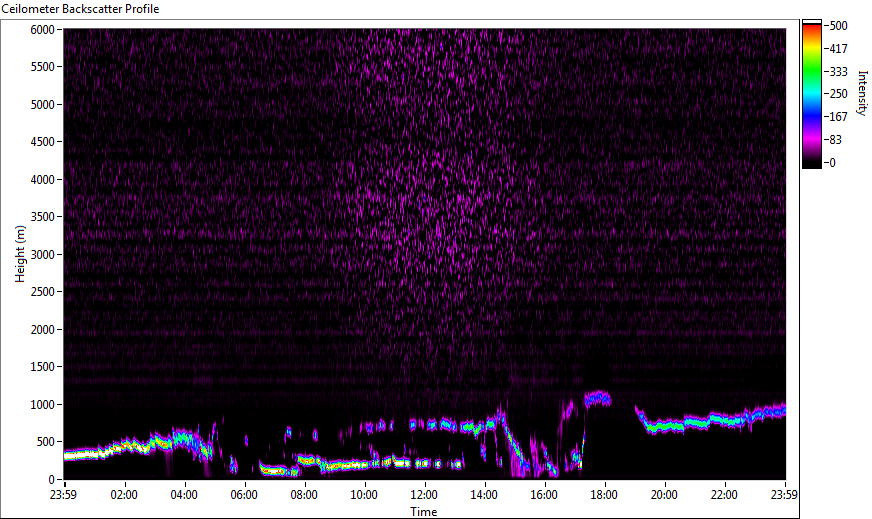Click the cloud band above the 22:00 tick
This screenshot has height=519, width=872.
pyautogui.click(x=724, y=419)
